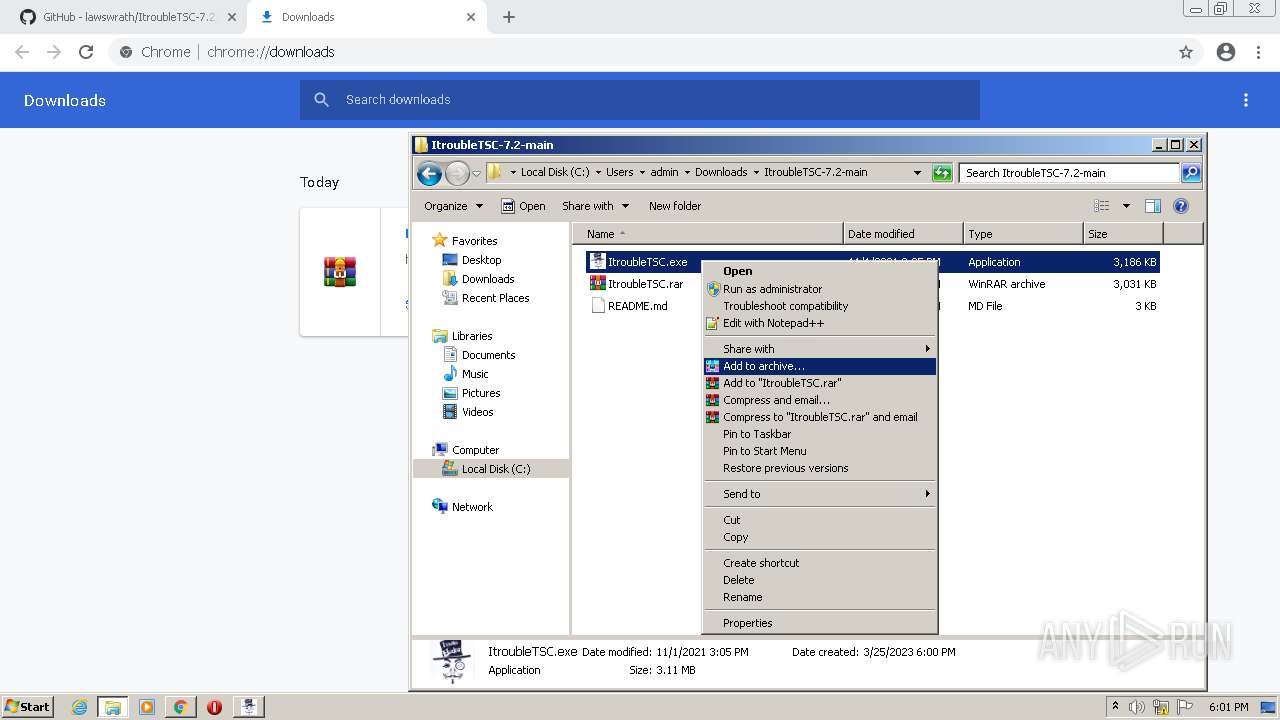Click Explorer forward navigation arrow
Viewport: 1280px width, 720px height.
(457, 173)
